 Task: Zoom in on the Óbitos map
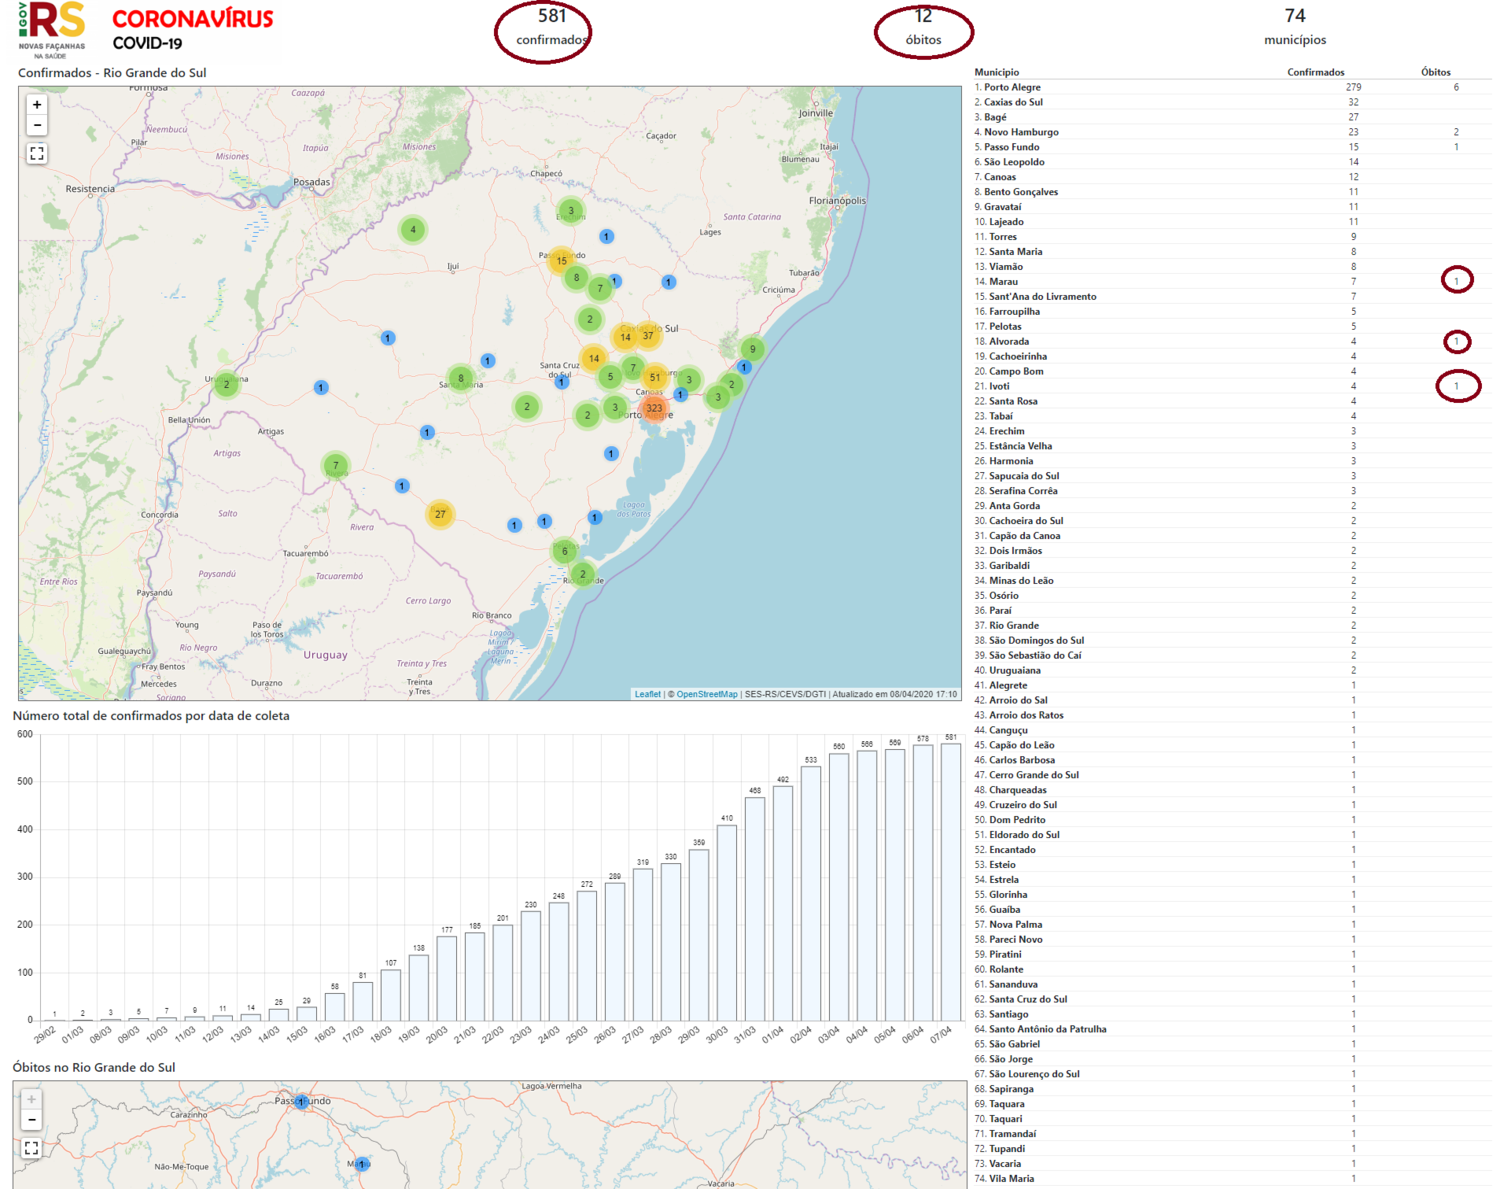coord(32,1099)
